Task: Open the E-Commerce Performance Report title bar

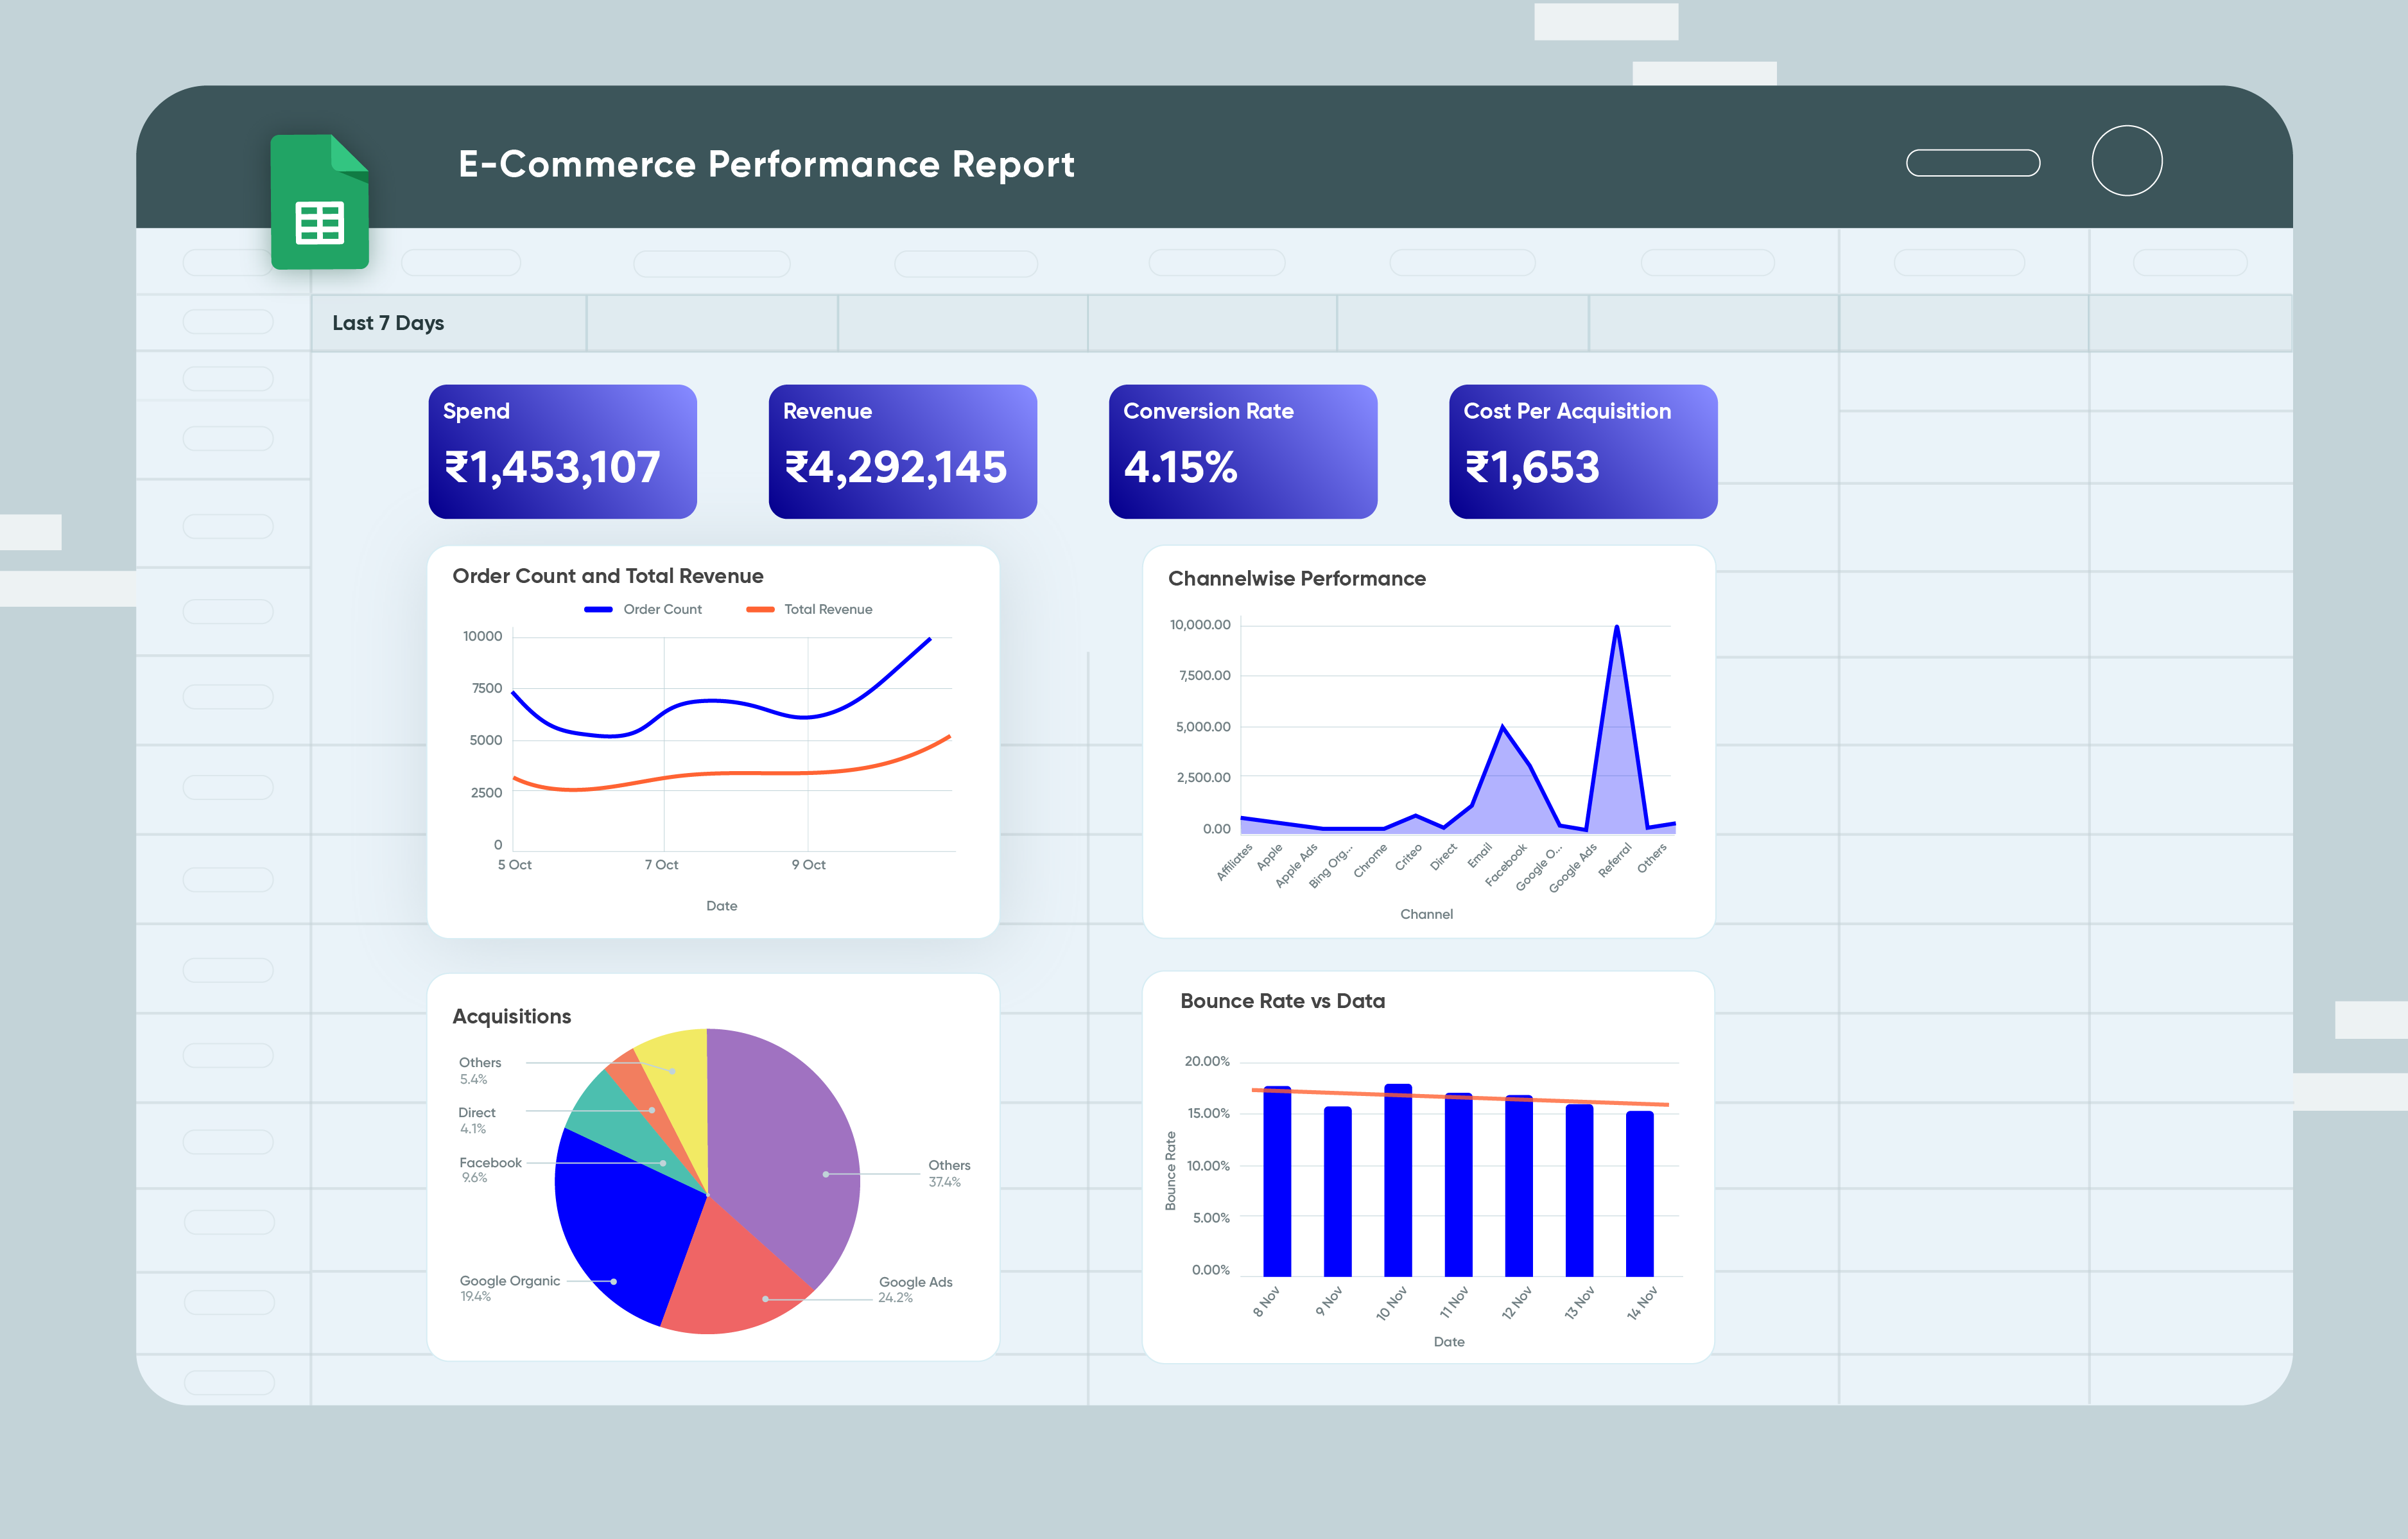Action: (766, 163)
